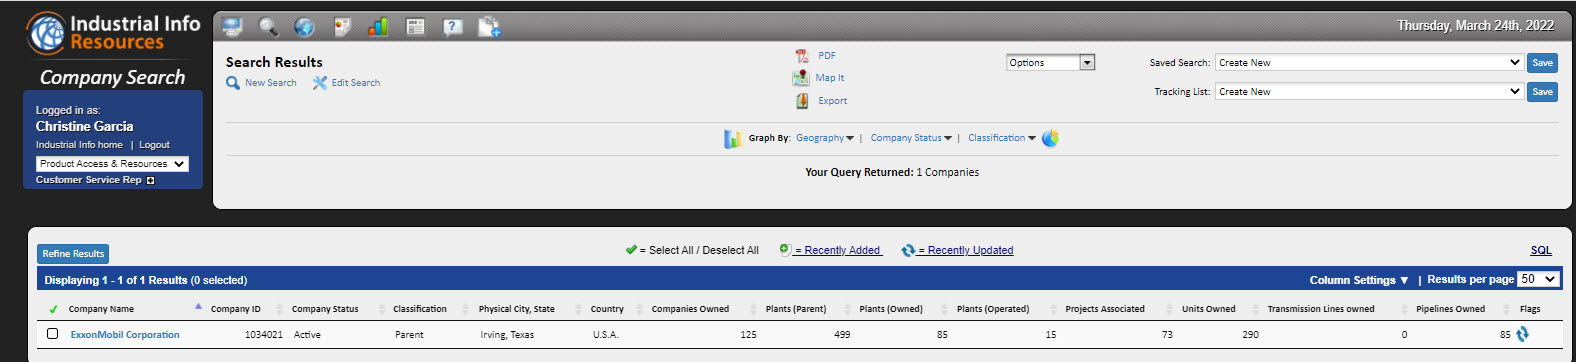Click the green checkmark beside Select All / Deselect All

[x=631, y=250]
